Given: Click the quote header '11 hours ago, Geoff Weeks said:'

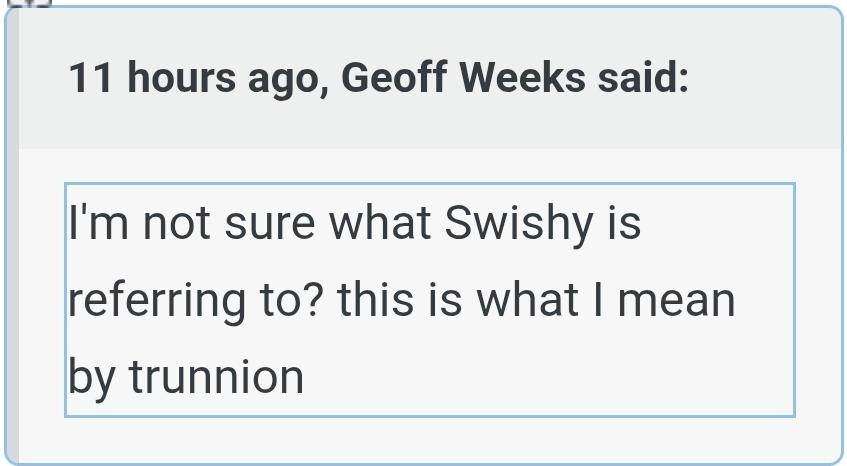Looking at the screenshot, I should click(x=378, y=78).
